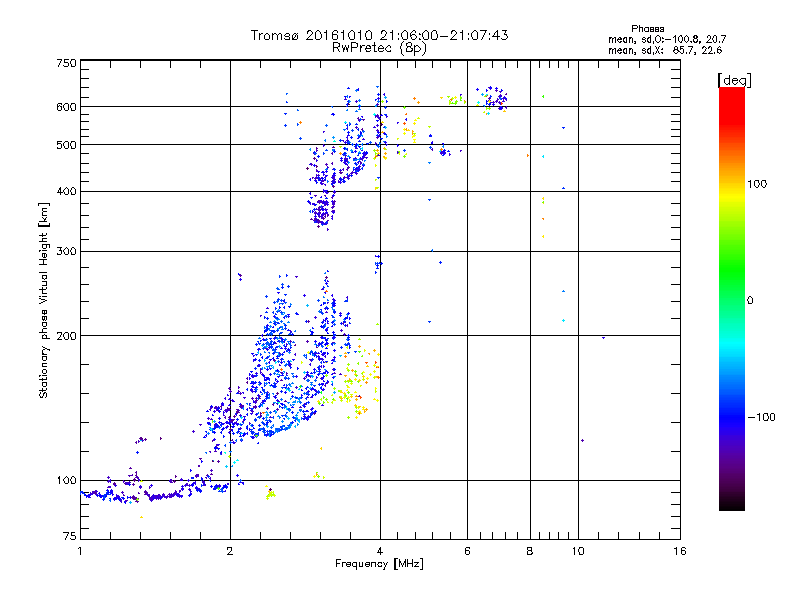Click the x-axis tick label '8'
This screenshot has height=600, width=800.
(x=530, y=551)
